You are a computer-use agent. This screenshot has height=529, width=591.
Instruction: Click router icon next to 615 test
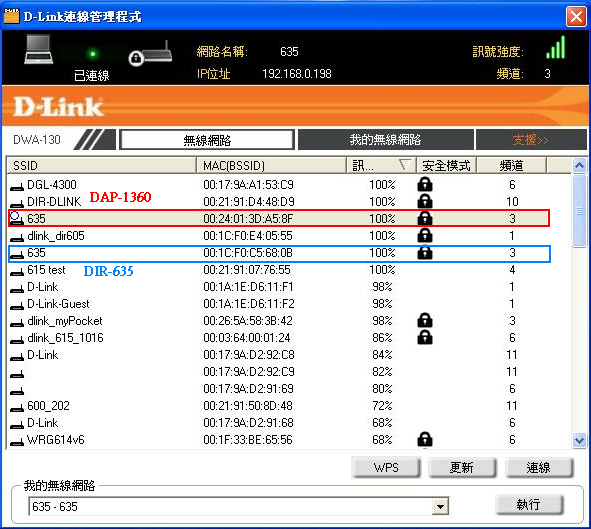click(x=17, y=271)
